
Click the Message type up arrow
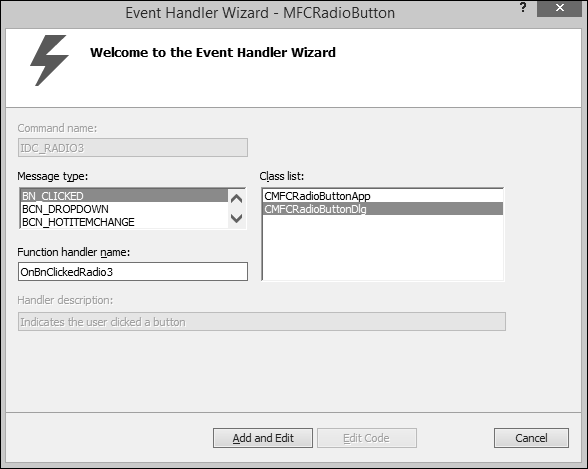pos(236,199)
